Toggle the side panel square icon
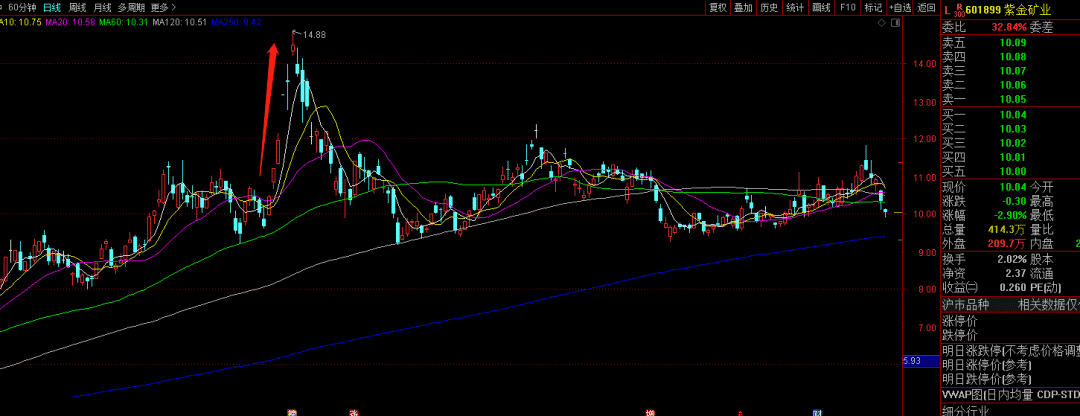The height and width of the screenshot is (416, 1080). pos(895,23)
